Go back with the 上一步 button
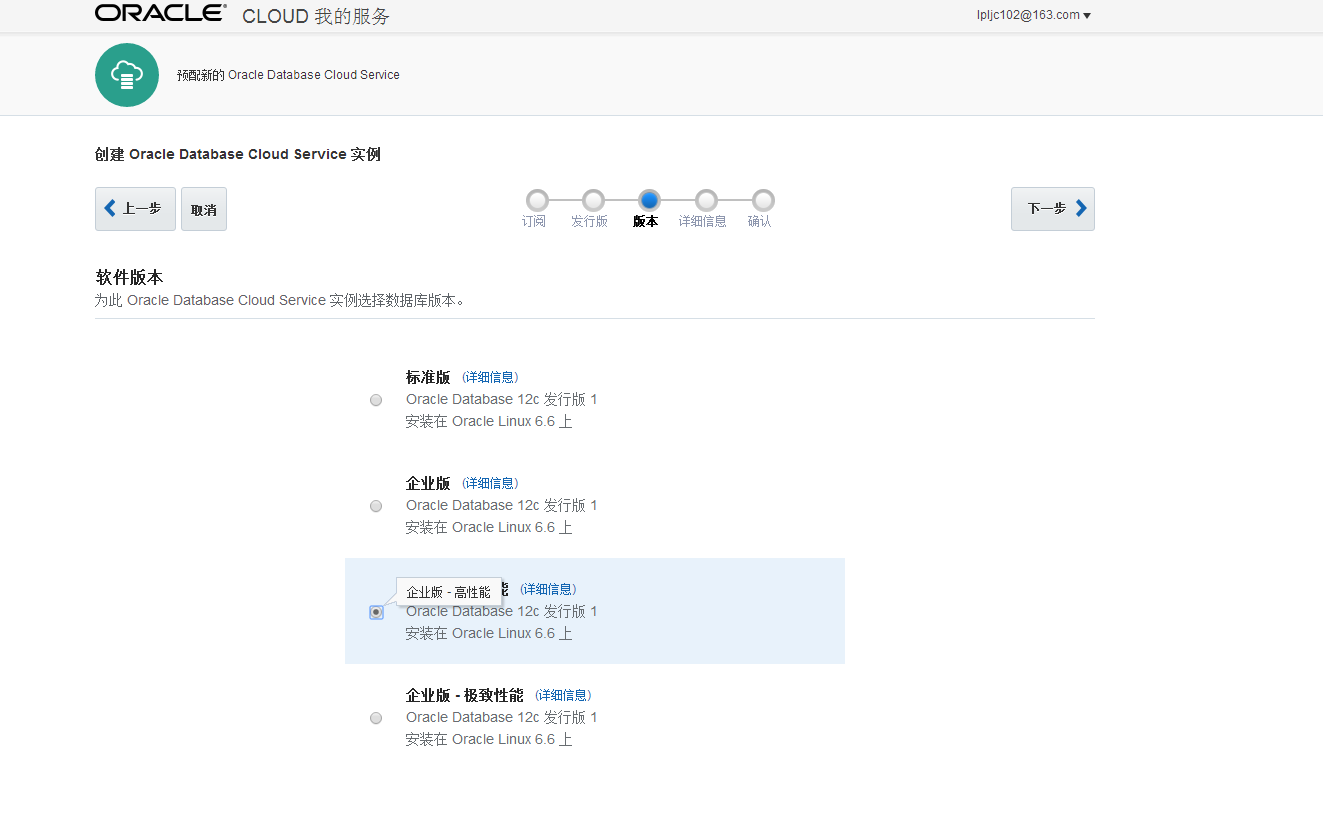 (x=135, y=209)
